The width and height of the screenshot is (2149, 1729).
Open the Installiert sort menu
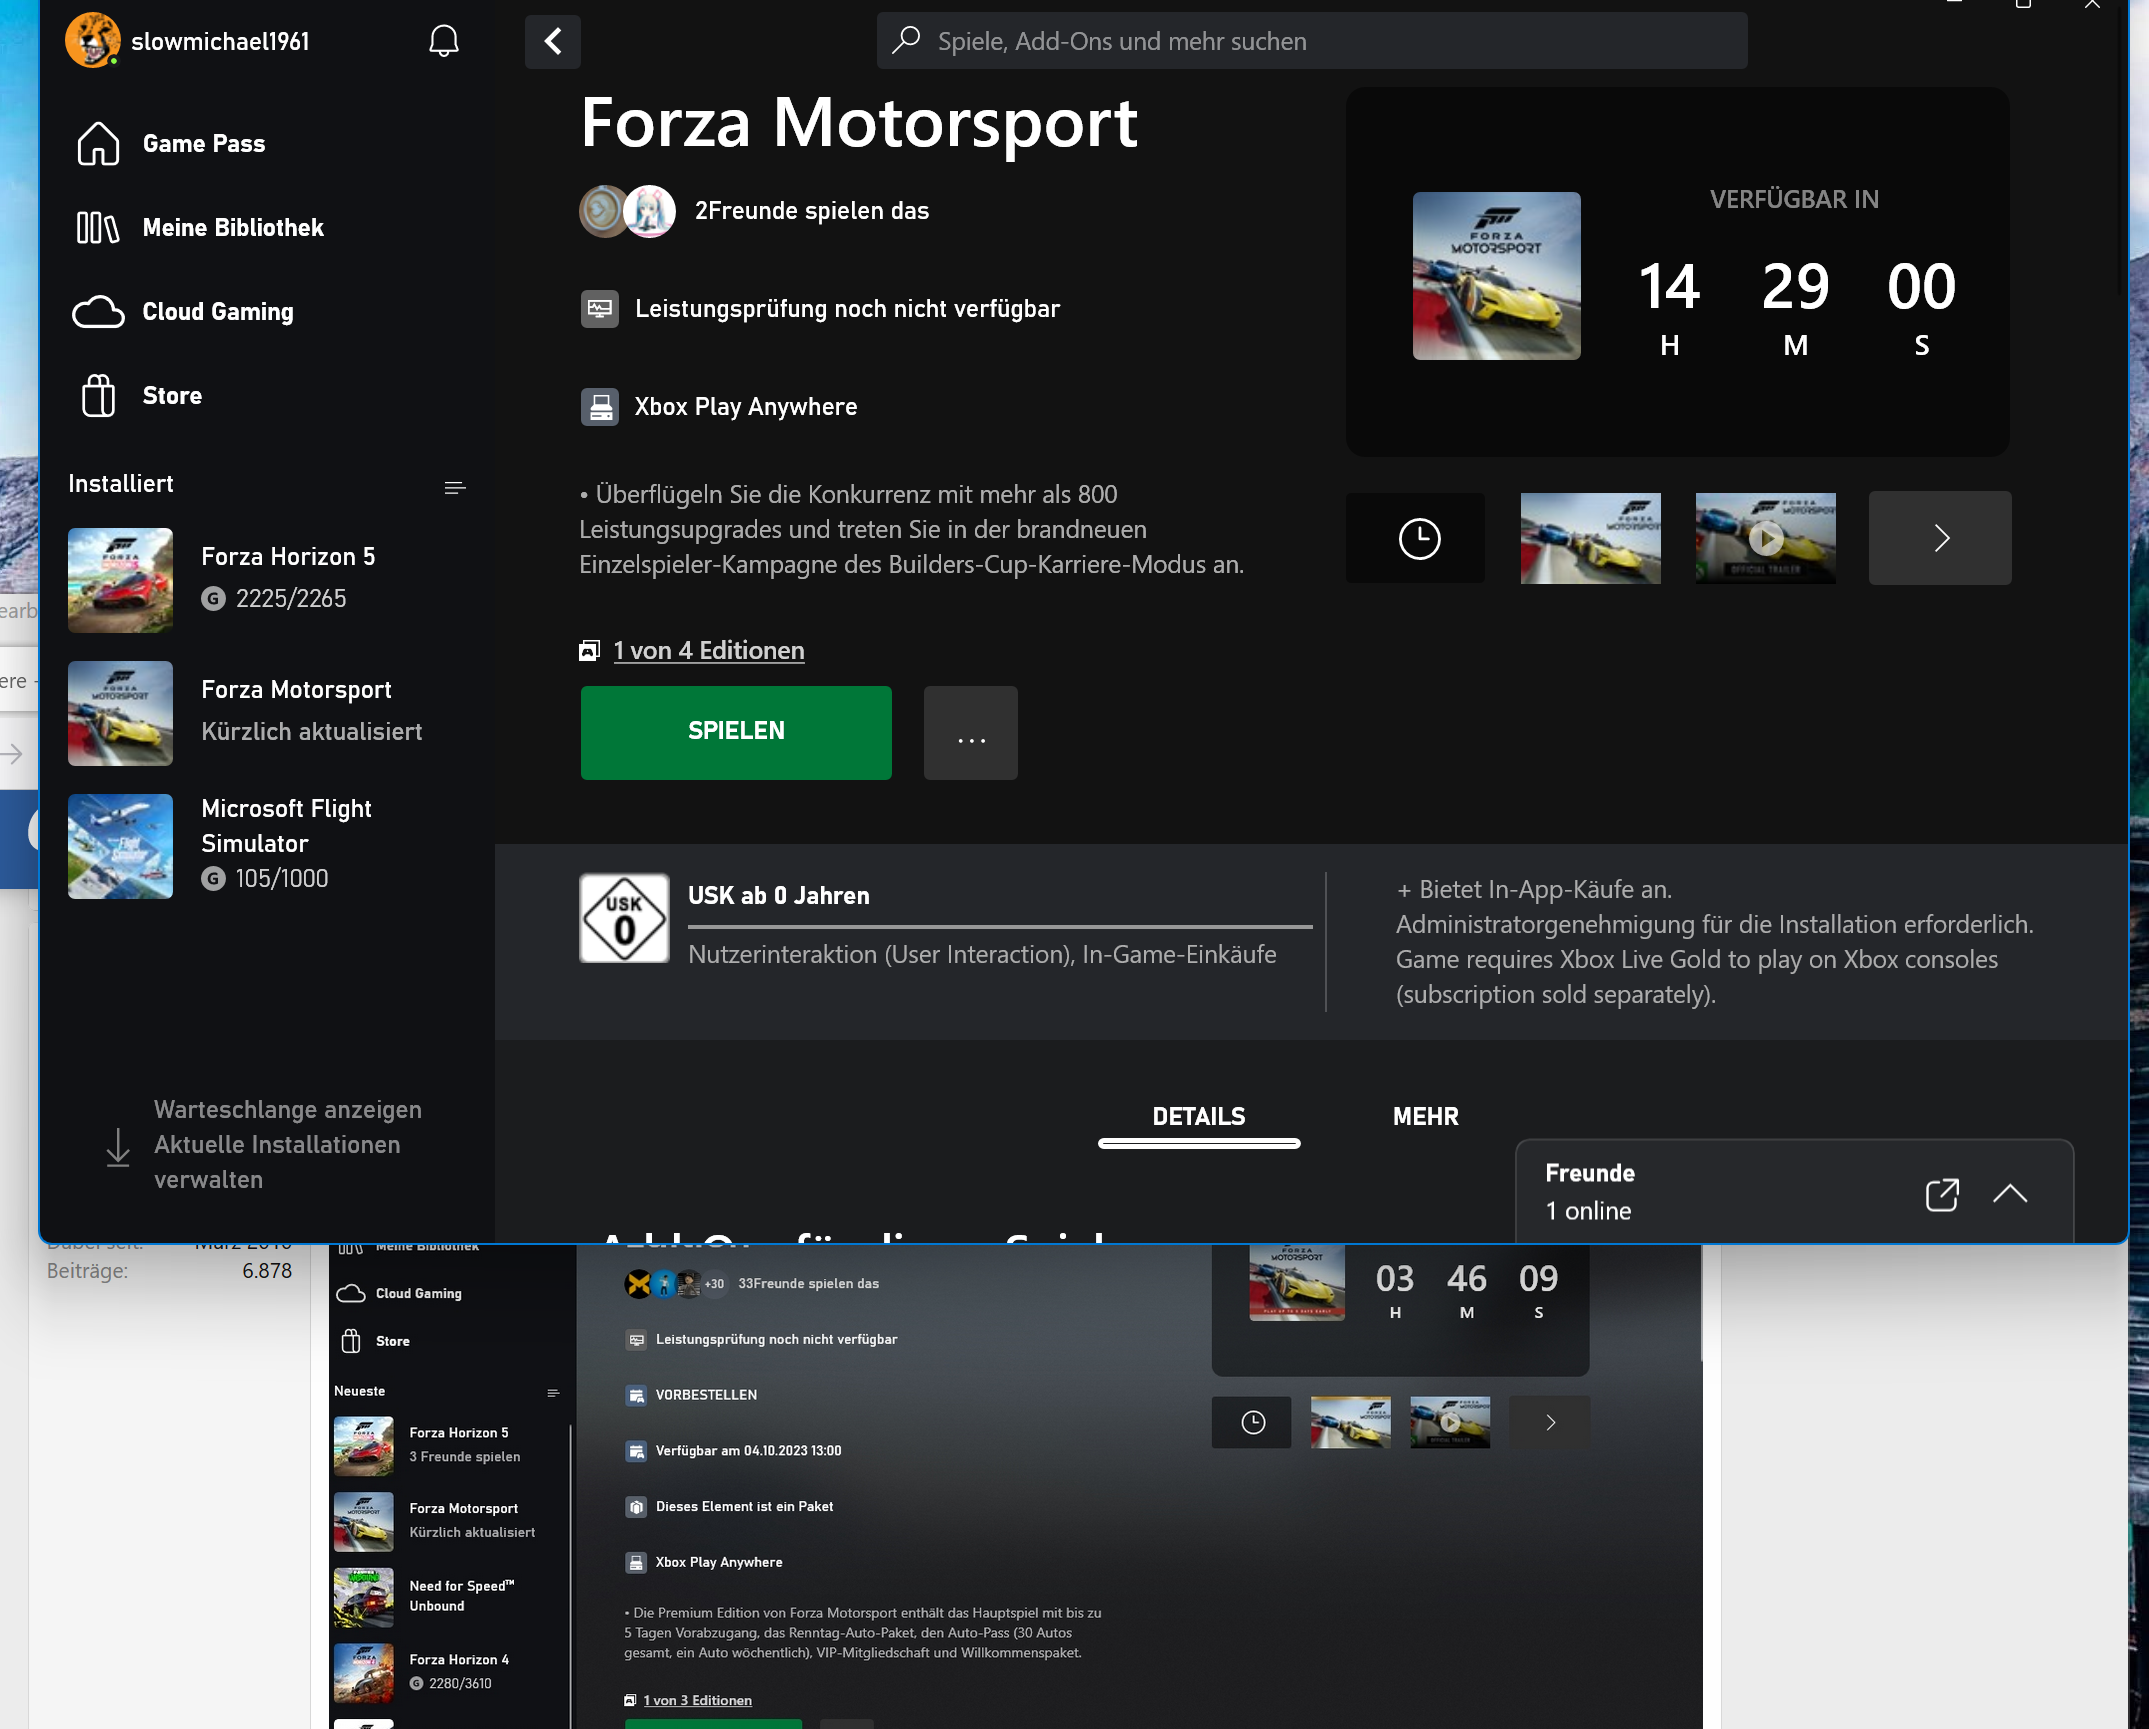(x=454, y=488)
